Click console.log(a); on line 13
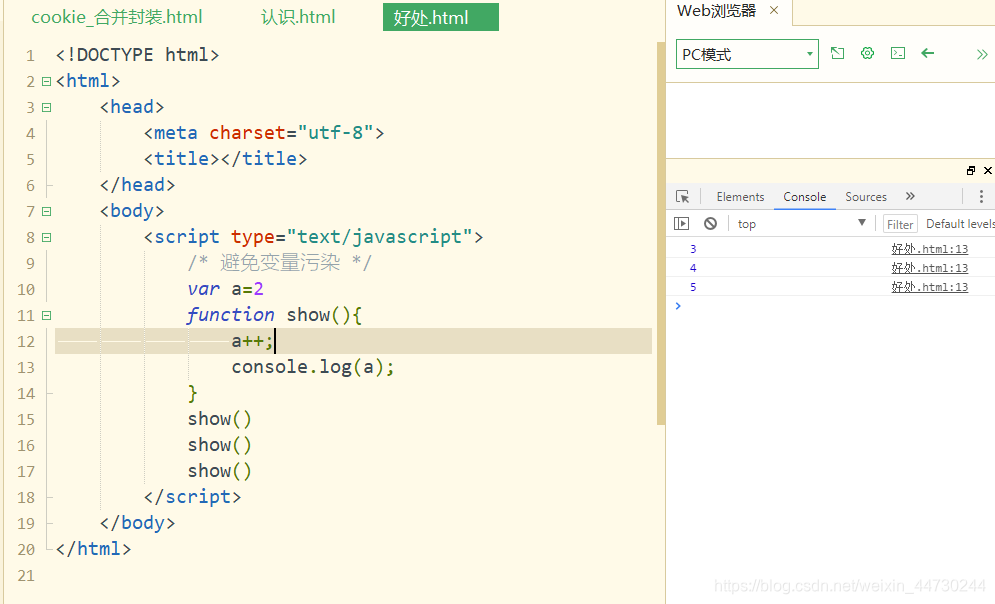Viewport: 995px width, 604px height. pos(313,367)
